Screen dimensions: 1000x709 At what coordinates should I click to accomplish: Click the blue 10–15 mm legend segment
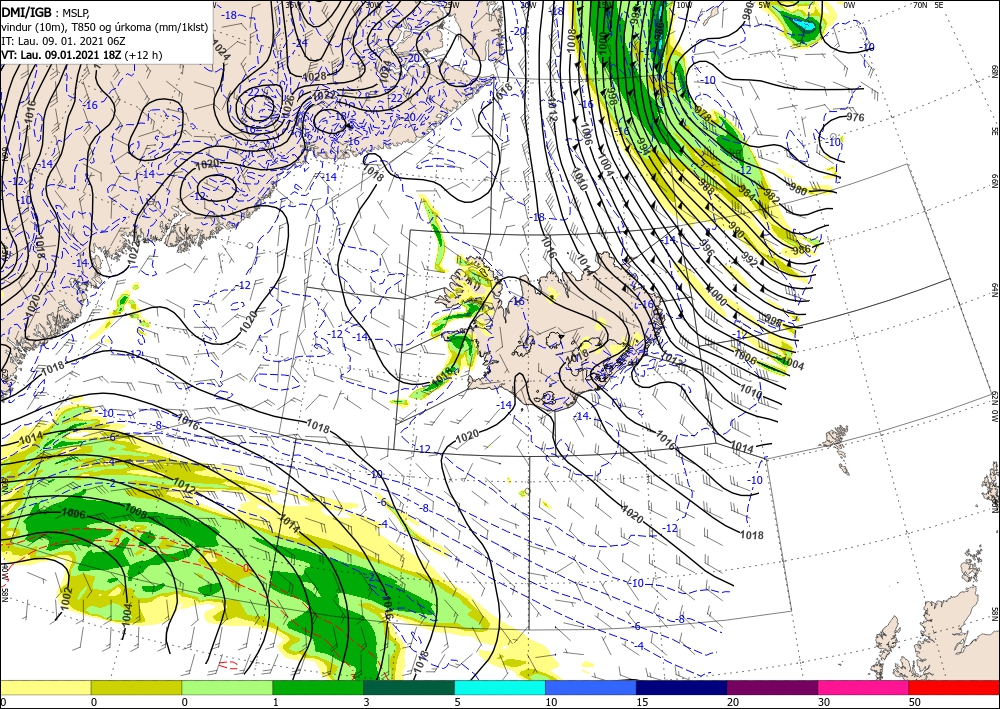pos(591,687)
